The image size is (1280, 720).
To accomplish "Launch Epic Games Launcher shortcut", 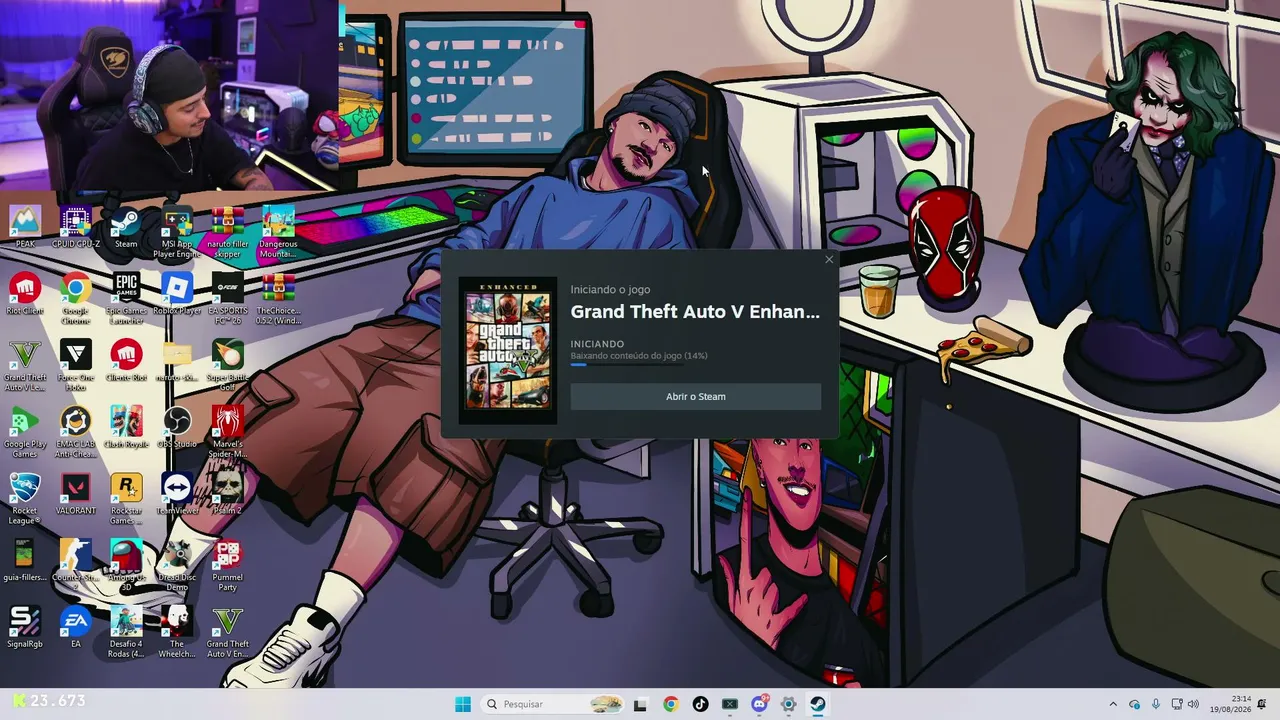I will click(126, 298).
